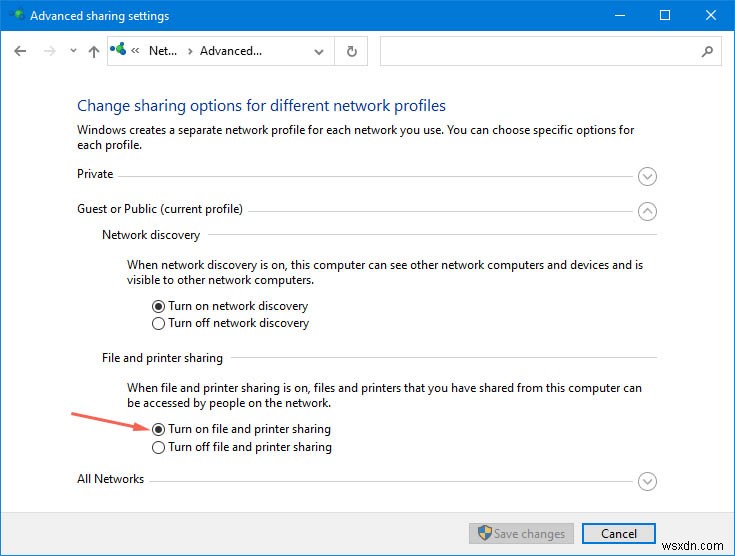Image resolution: width=735 pixels, height=556 pixels.
Task: Click the Private profile label
Action: point(95,174)
